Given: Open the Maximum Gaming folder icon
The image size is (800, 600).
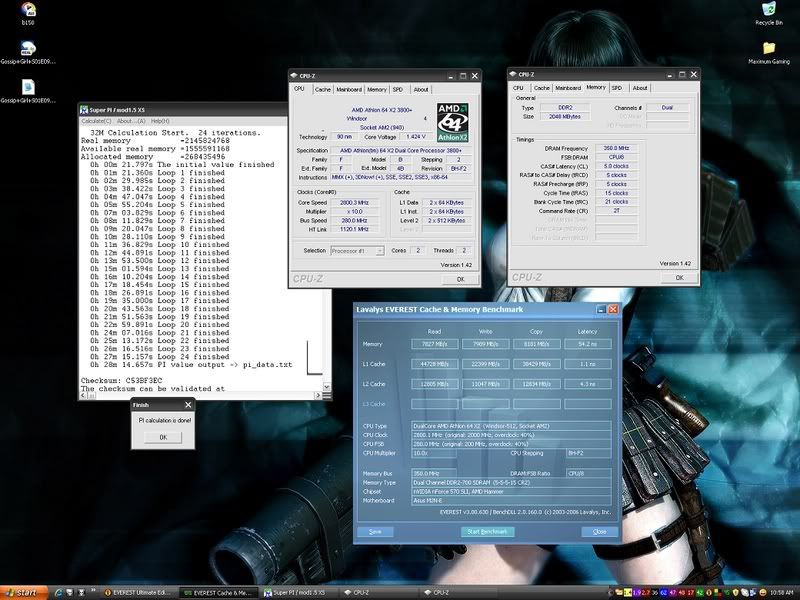Looking at the screenshot, I should click(x=768, y=50).
